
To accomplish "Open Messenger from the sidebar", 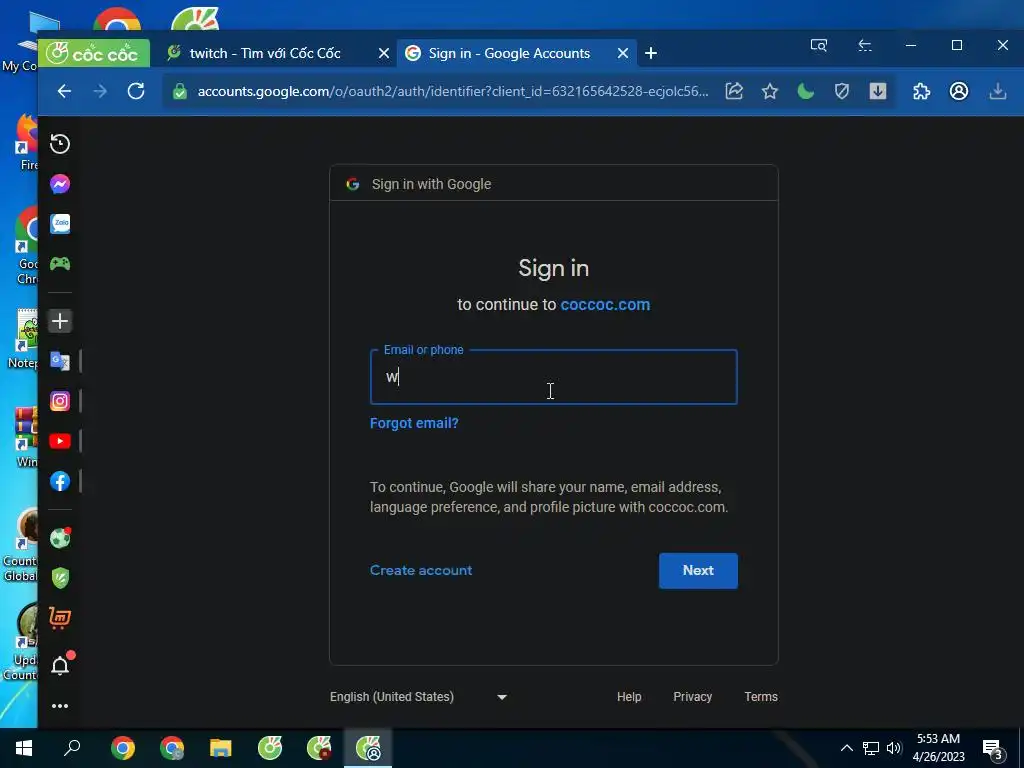I will [60, 184].
